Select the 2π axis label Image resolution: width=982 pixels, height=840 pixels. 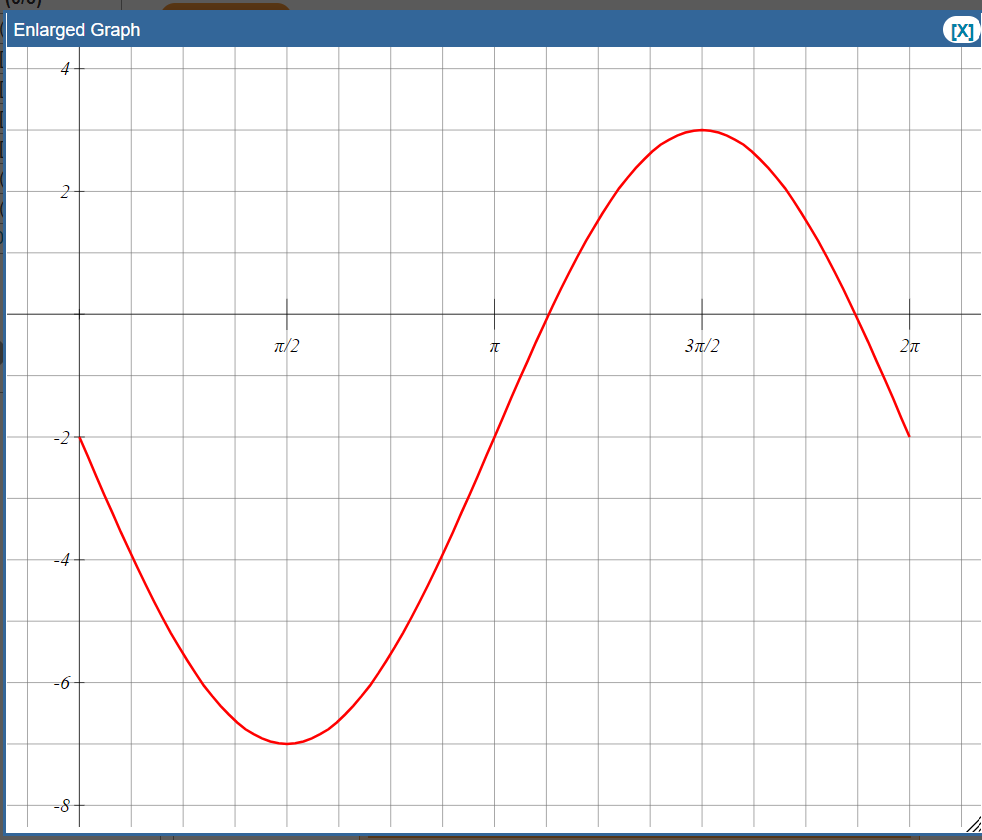click(909, 345)
